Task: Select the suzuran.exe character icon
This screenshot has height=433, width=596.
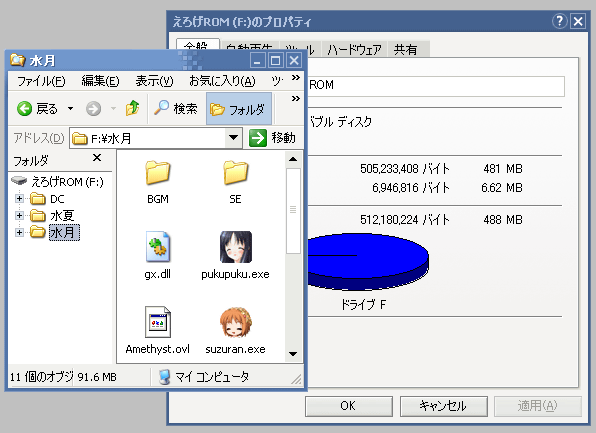Action: 236,322
